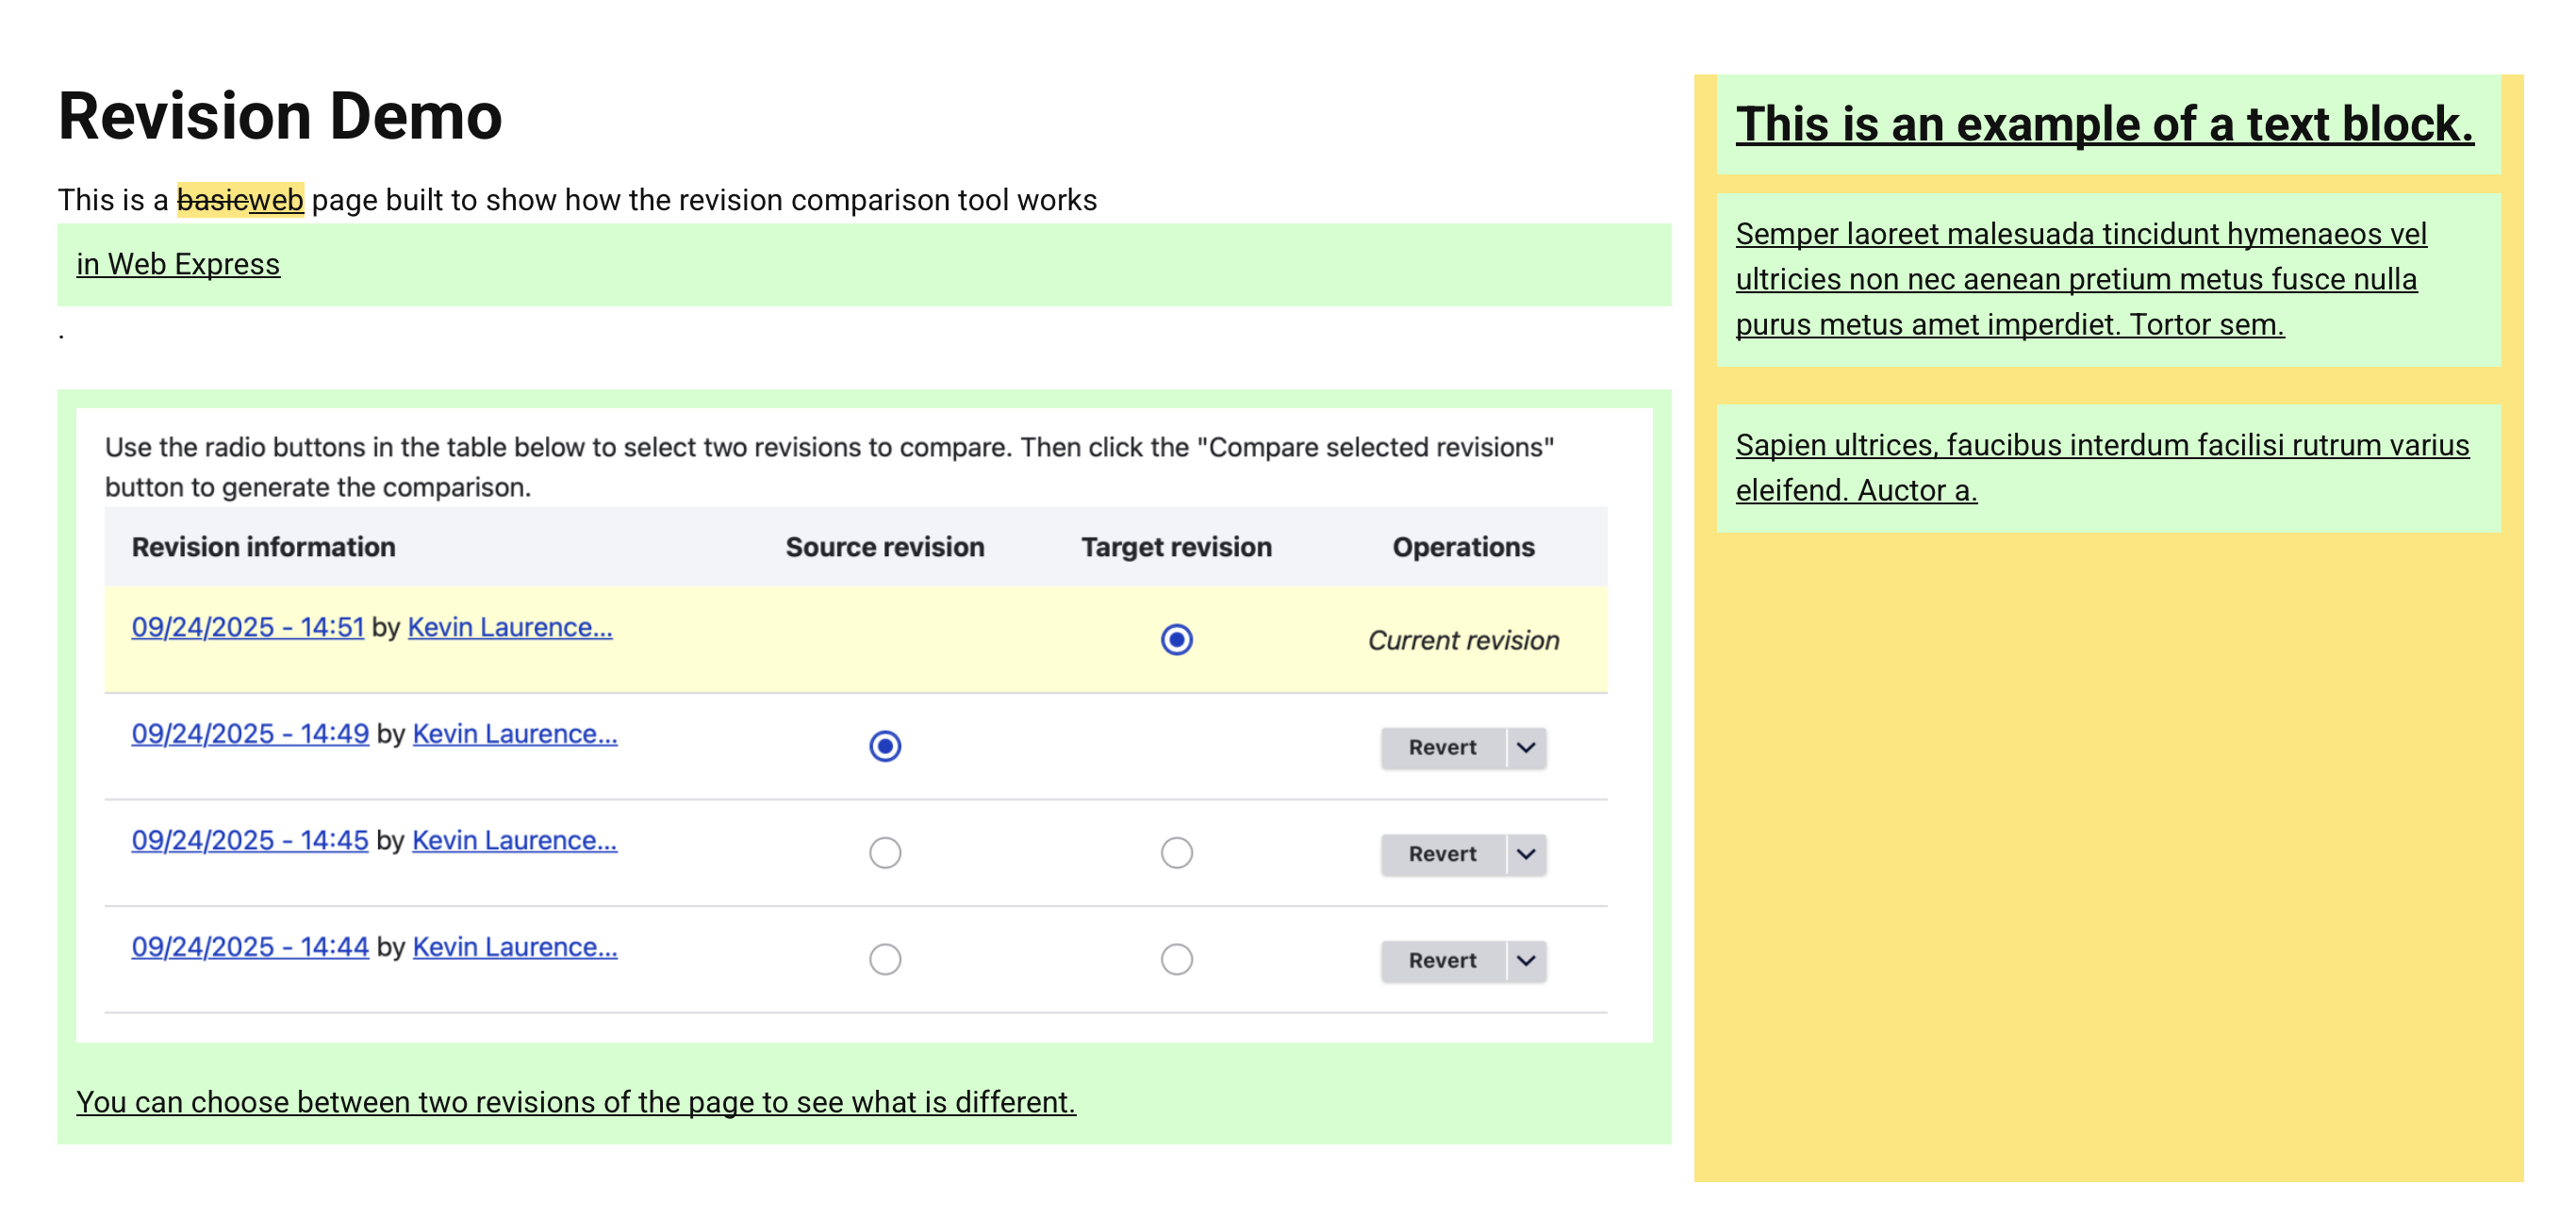This screenshot has width=2576, height=1218.
Task: Select target revision radio for 14:44
Action: (x=1176, y=959)
